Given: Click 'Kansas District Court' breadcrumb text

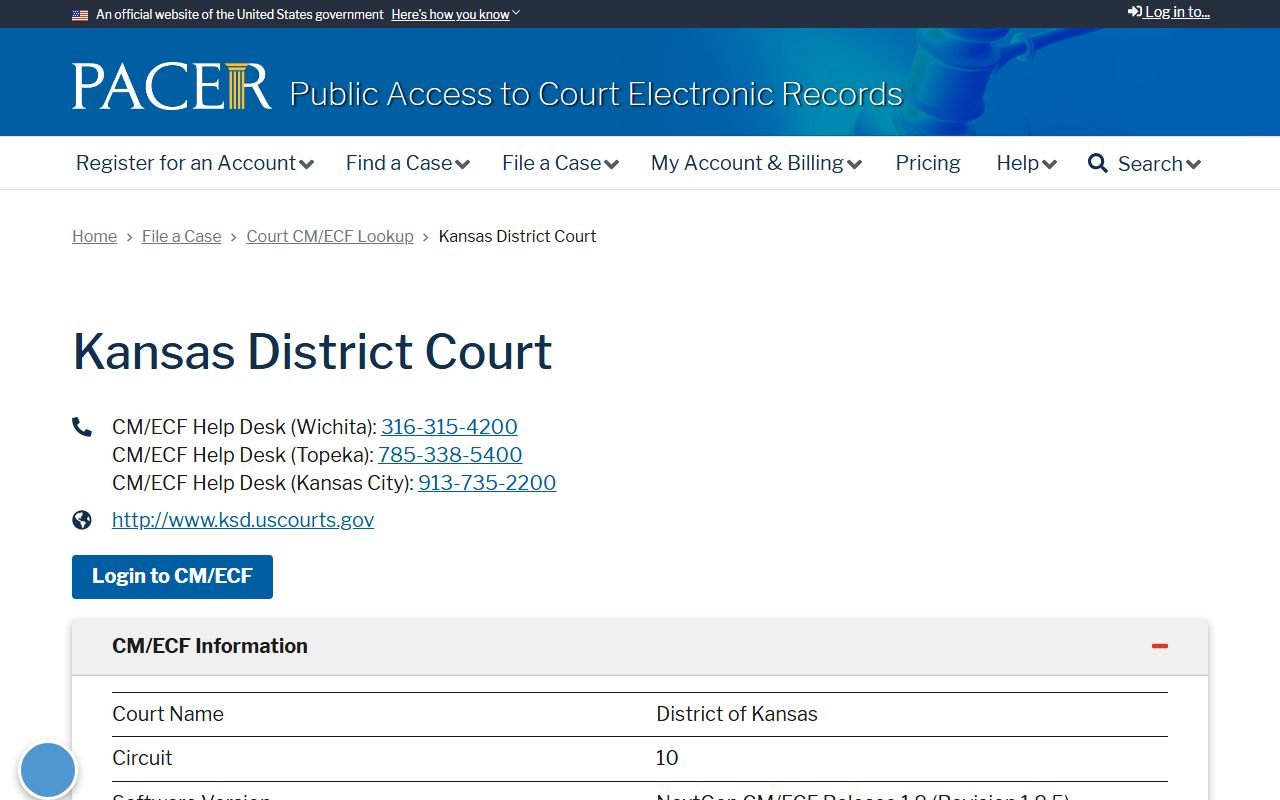Looking at the screenshot, I should point(518,236).
